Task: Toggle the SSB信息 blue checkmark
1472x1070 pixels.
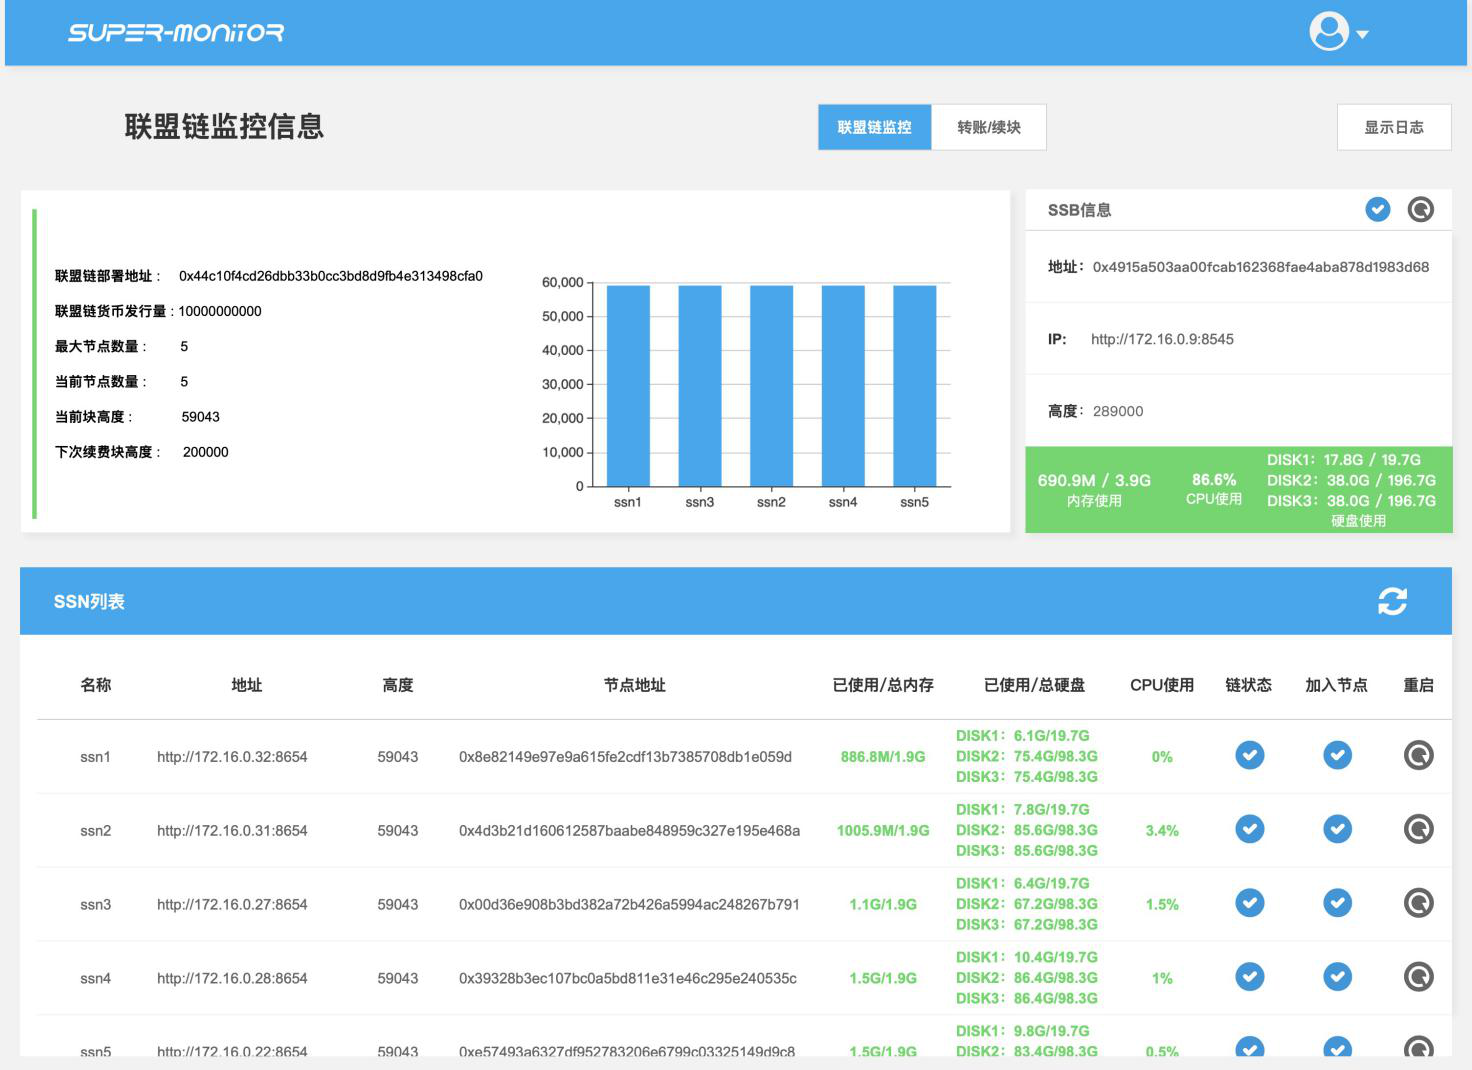Action: 1377,209
